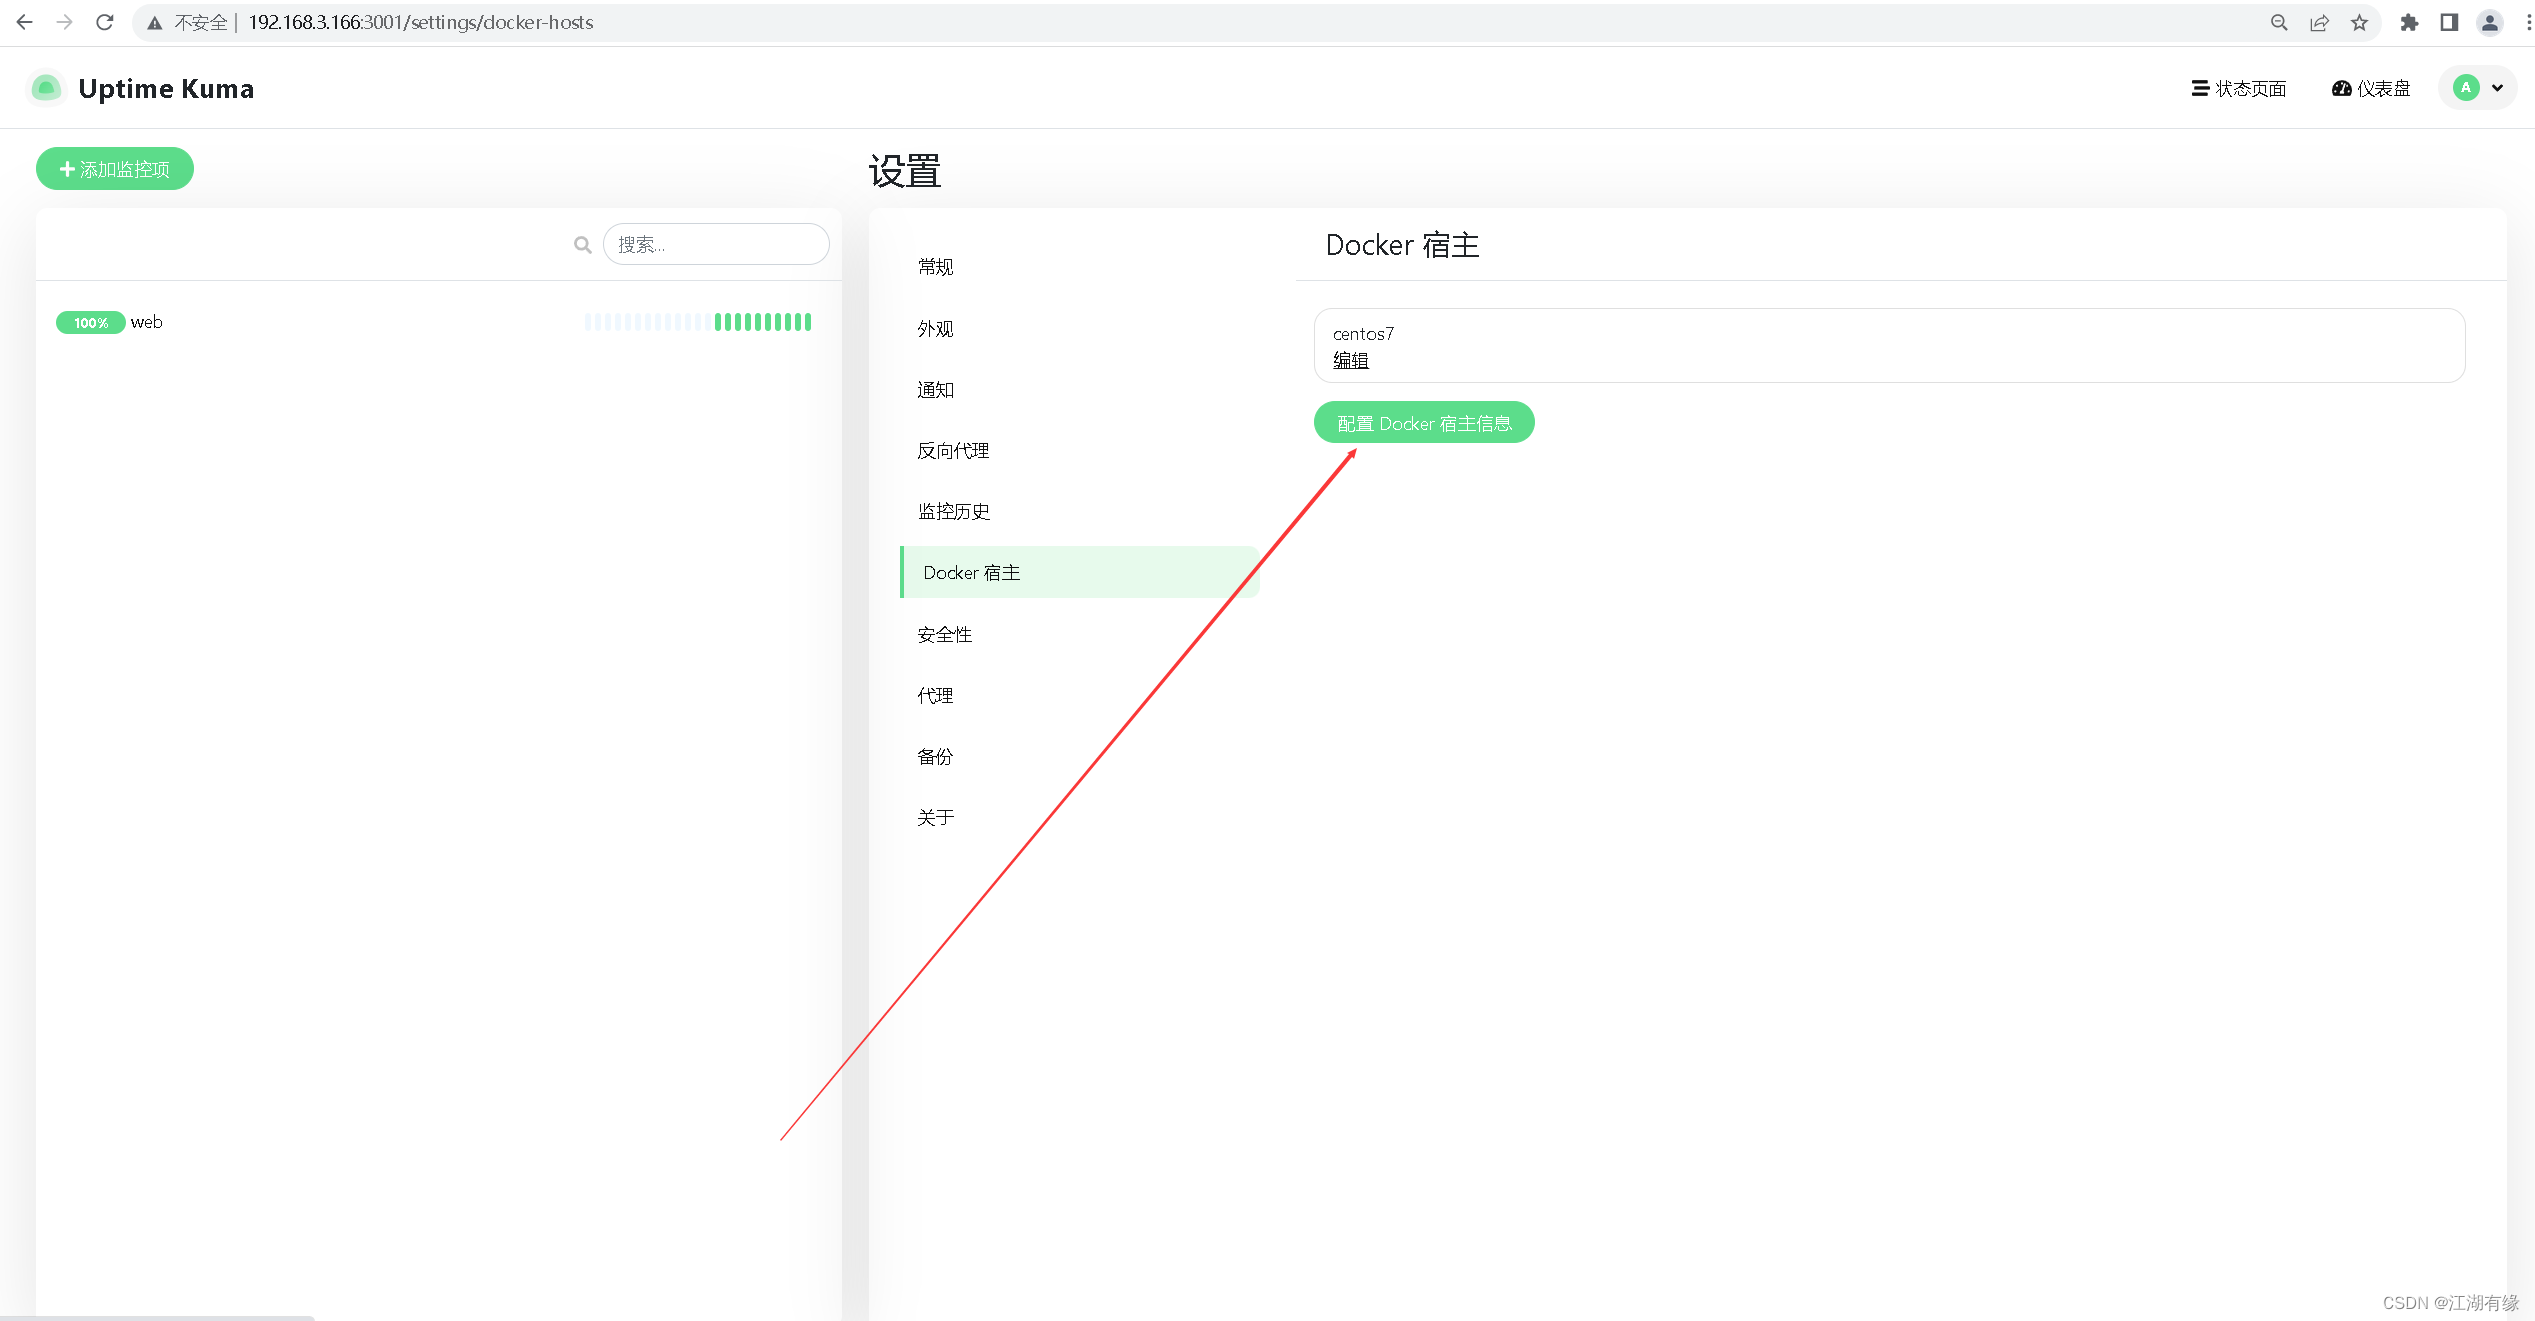Click the centos7 docker host name
The height and width of the screenshot is (1321, 2535).
(x=1363, y=334)
